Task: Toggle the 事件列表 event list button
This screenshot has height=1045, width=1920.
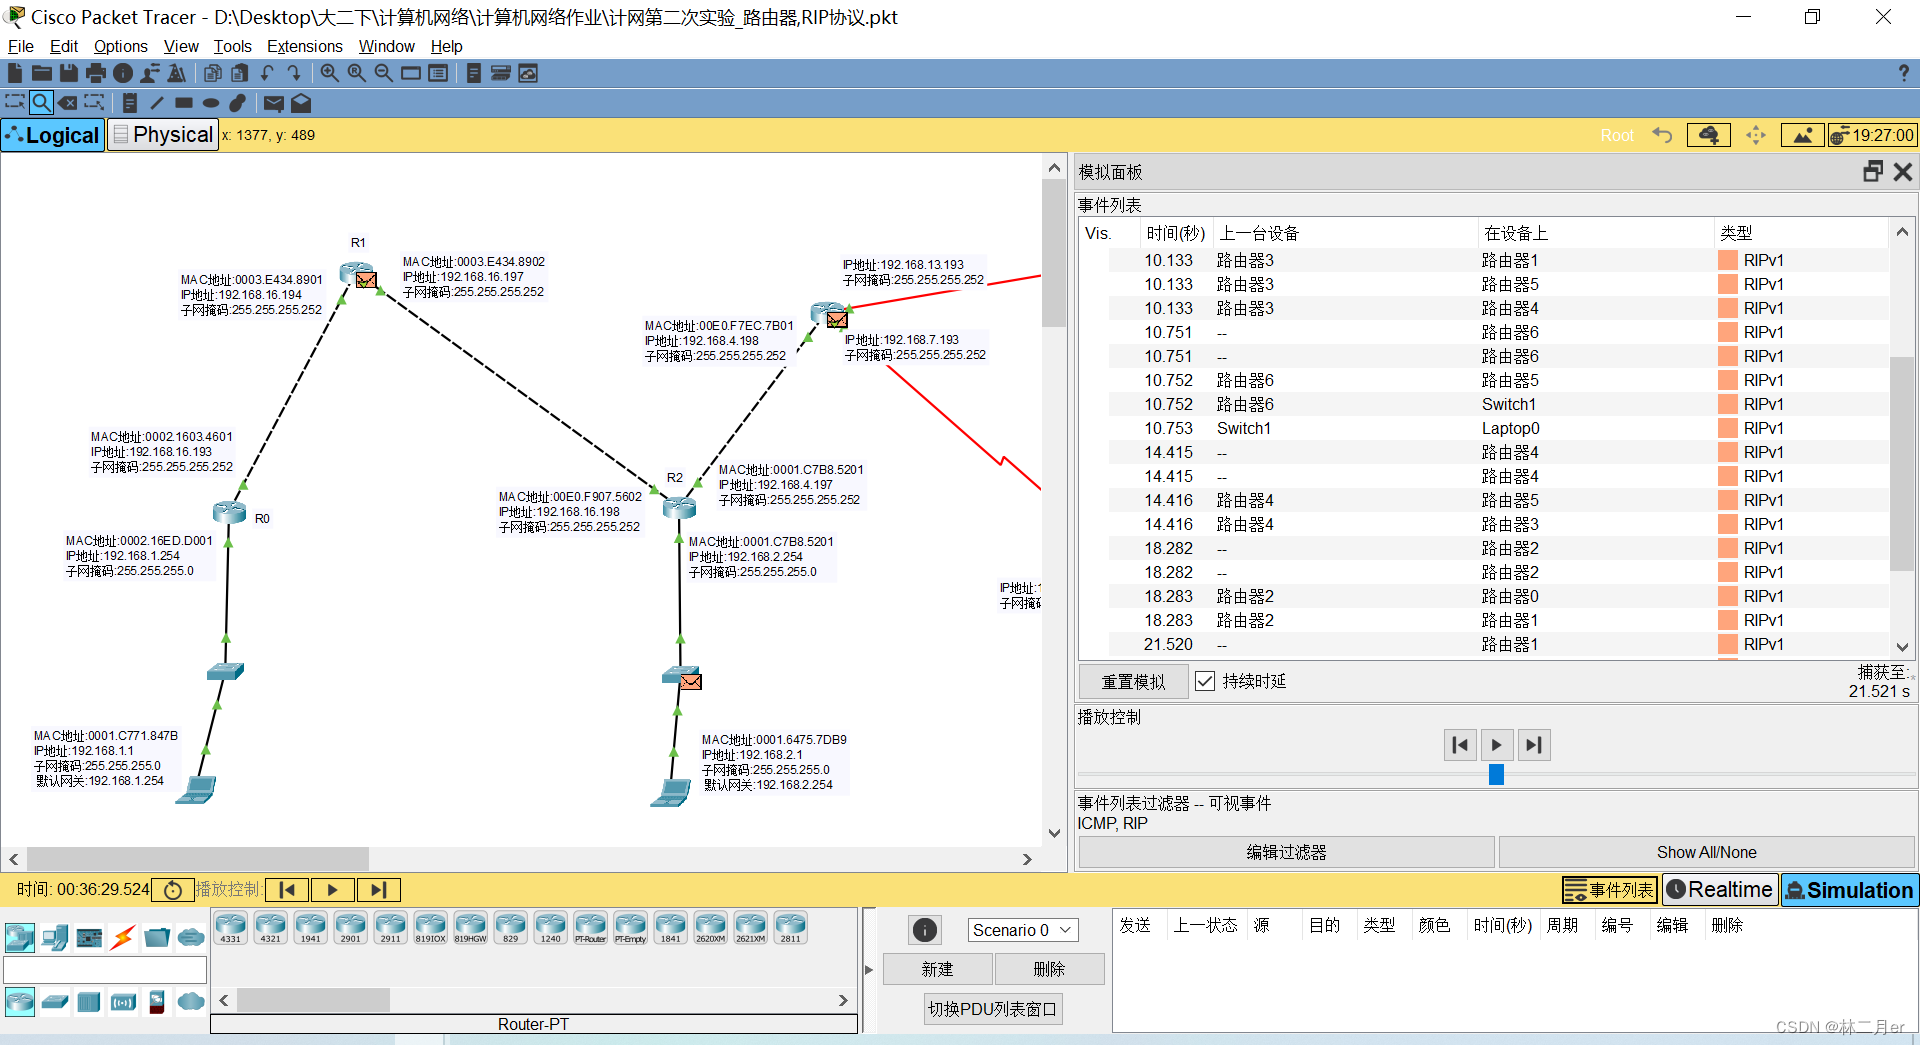Action: point(1610,889)
